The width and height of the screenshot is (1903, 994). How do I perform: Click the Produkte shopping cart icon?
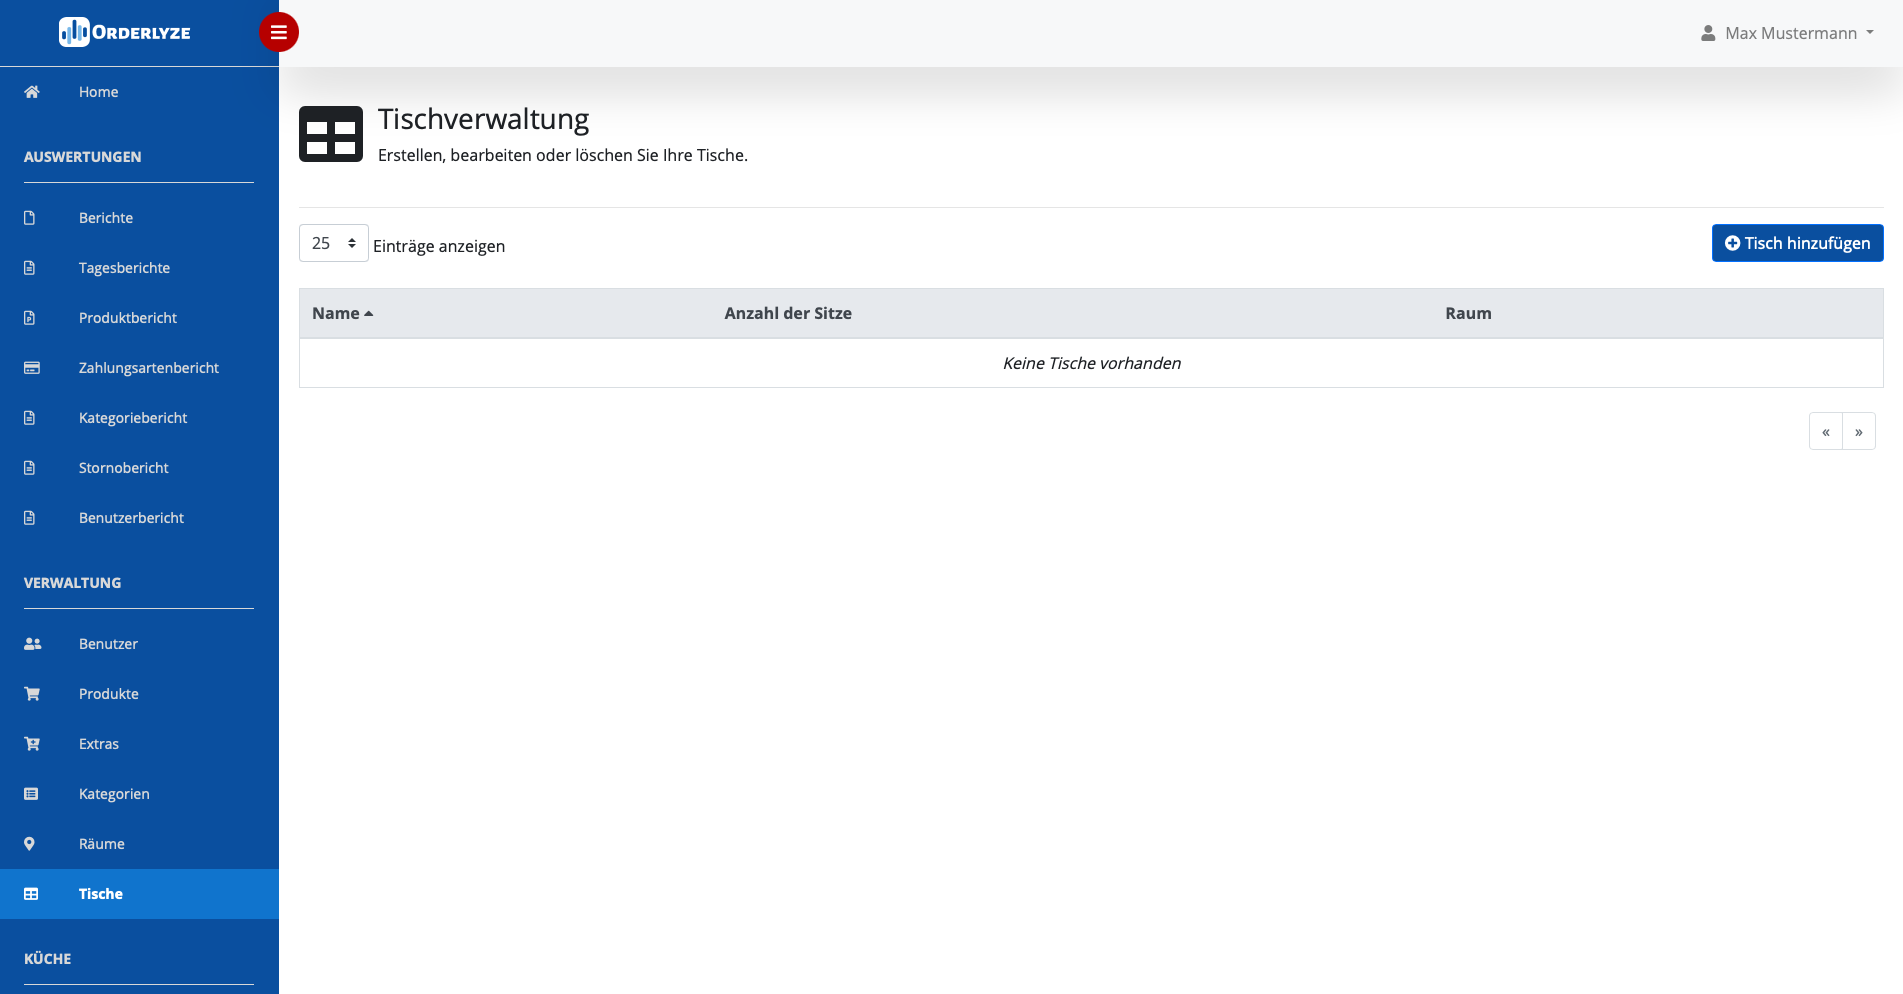(x=32, y=694)
